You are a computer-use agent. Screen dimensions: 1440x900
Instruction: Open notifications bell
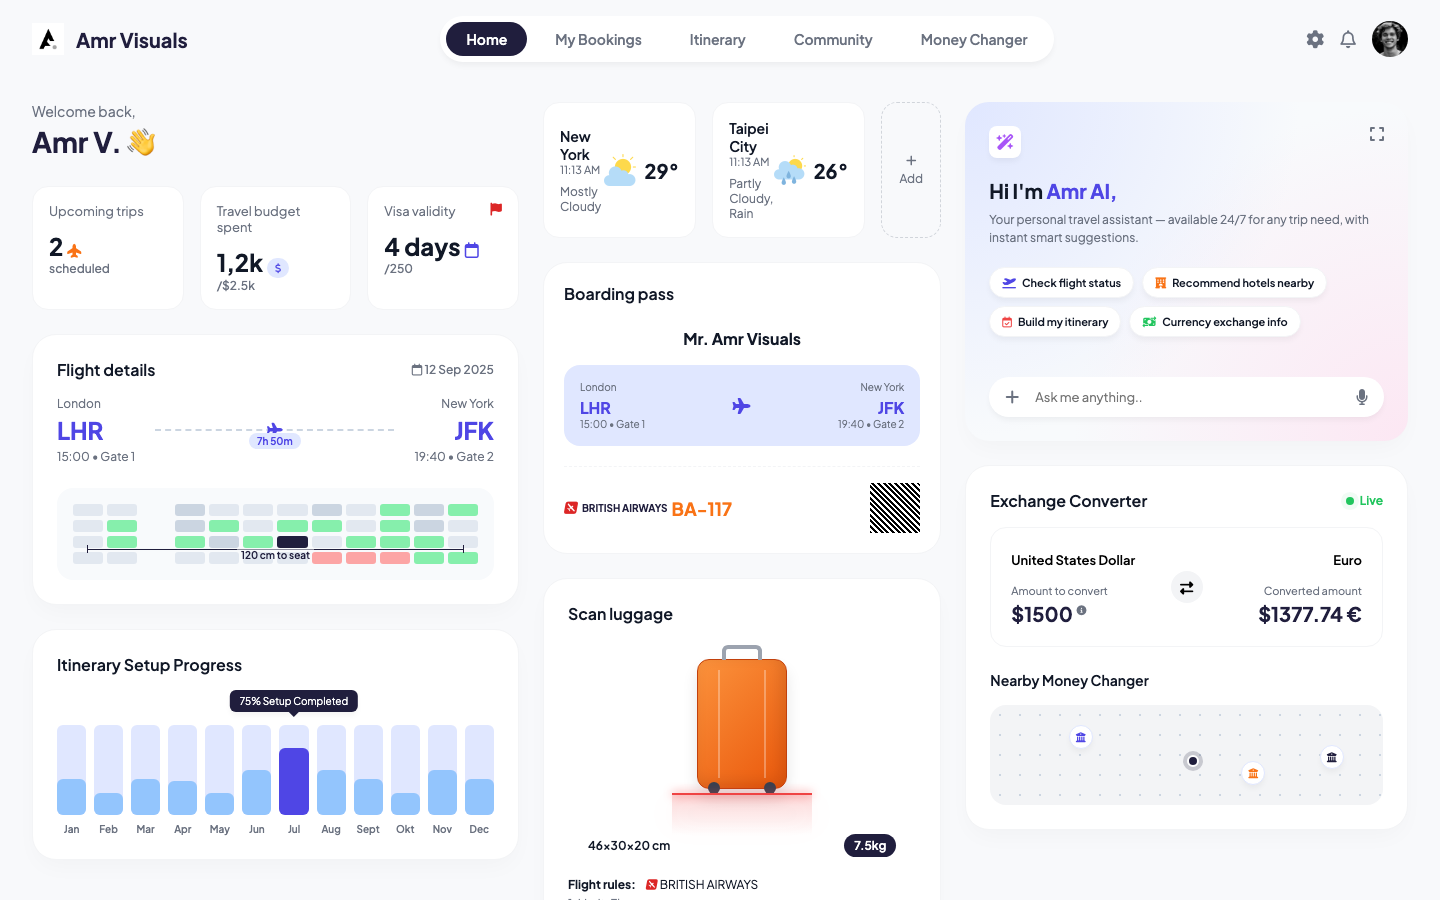tap(1348, 39)
